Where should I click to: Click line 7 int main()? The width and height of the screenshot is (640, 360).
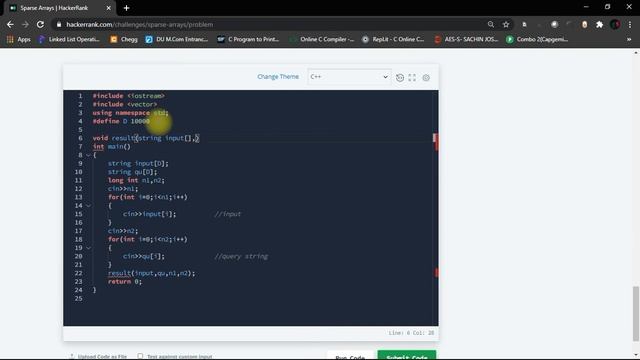111,147
